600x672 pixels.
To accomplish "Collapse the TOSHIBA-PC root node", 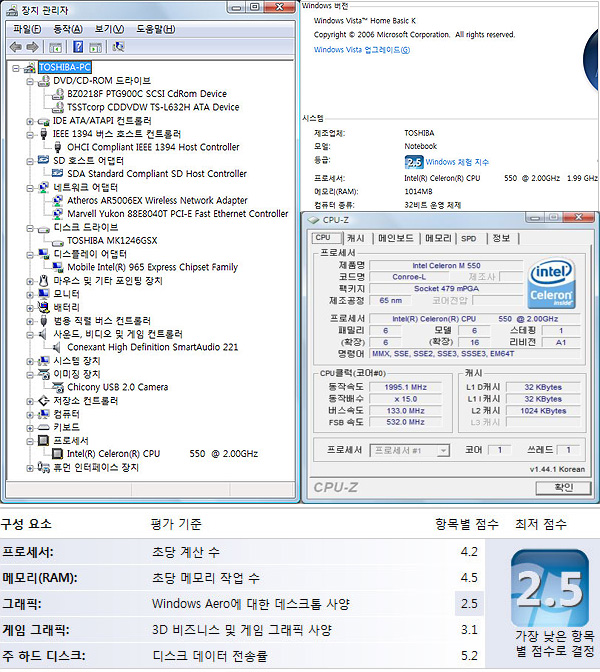I will point(16,68).
